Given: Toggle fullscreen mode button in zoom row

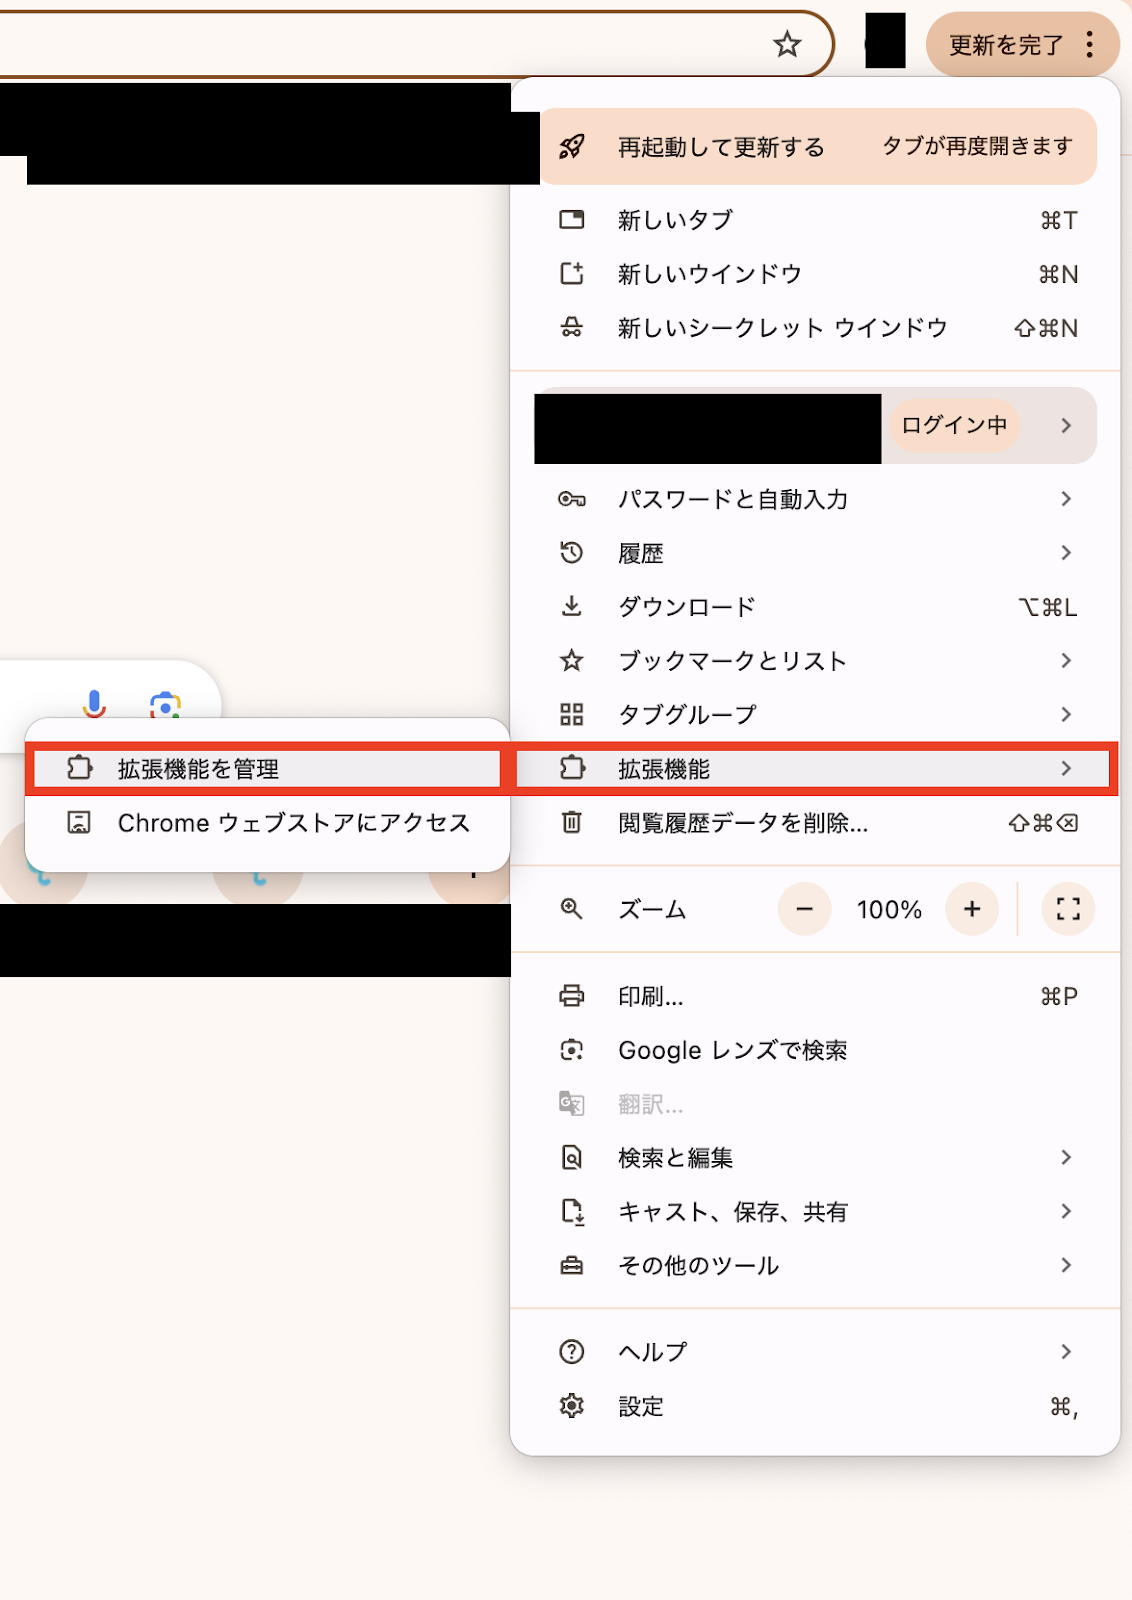Looking at the screenshot, I should click(x=1068, y=909).
